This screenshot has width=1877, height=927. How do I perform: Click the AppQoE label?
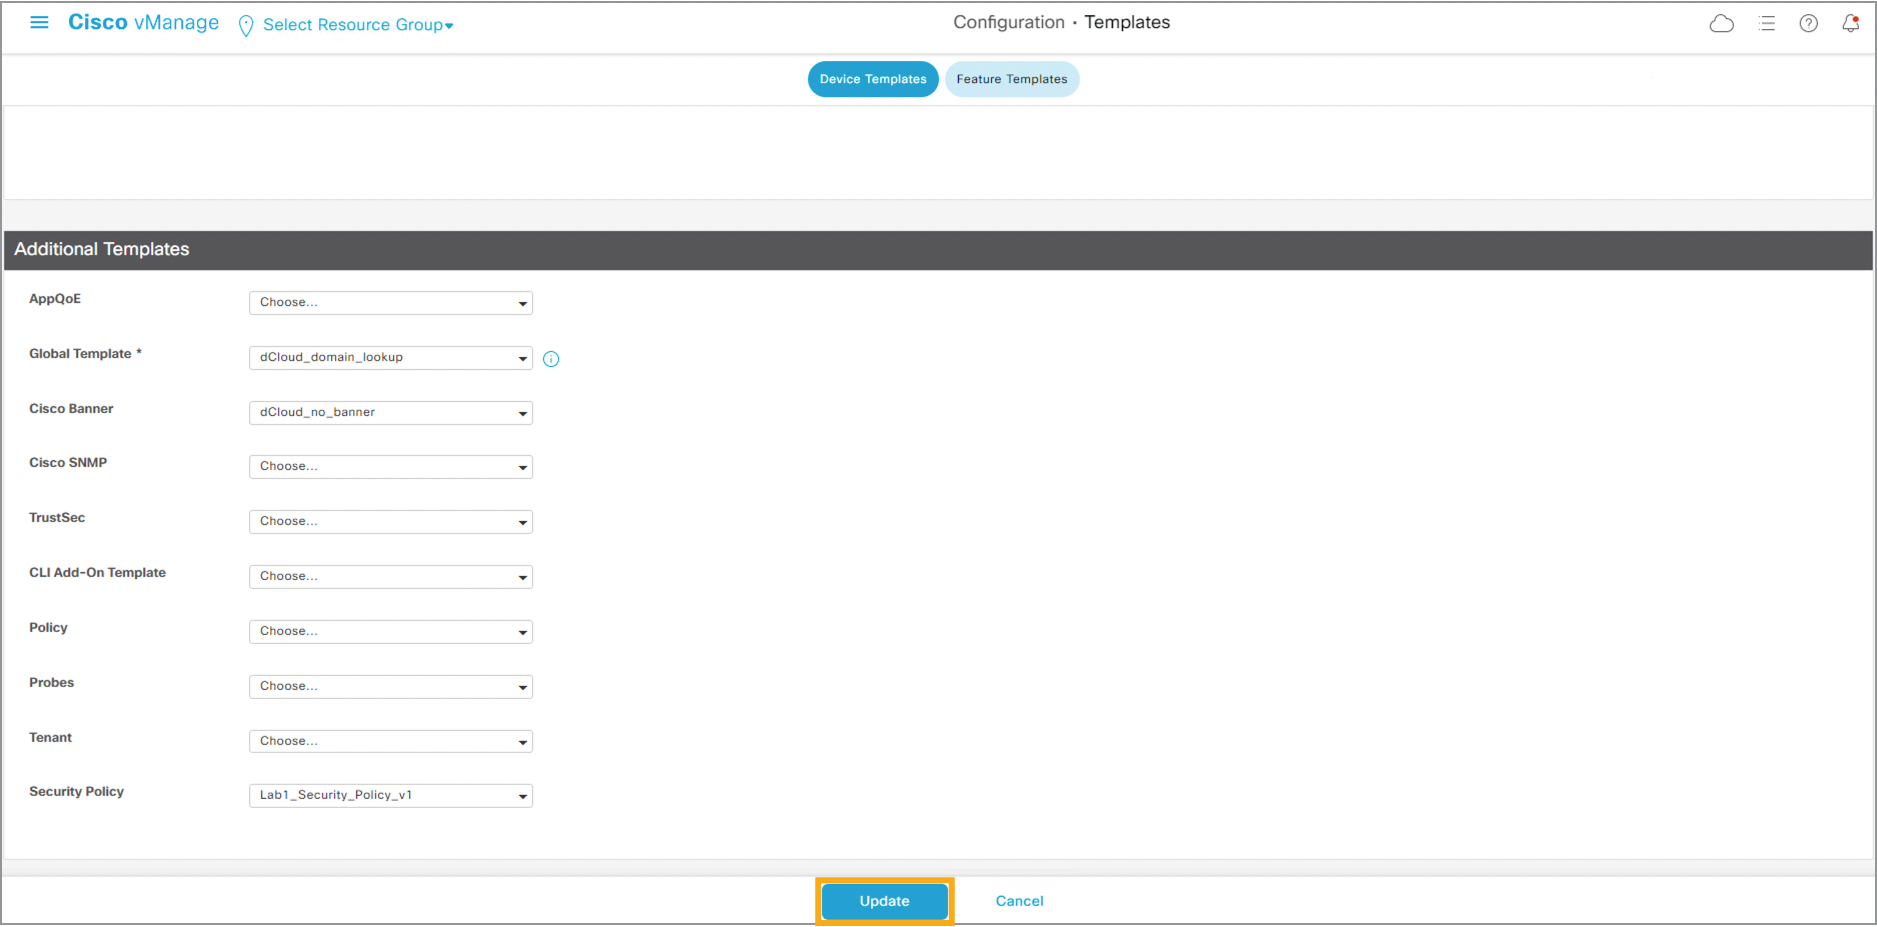[55, 298]
